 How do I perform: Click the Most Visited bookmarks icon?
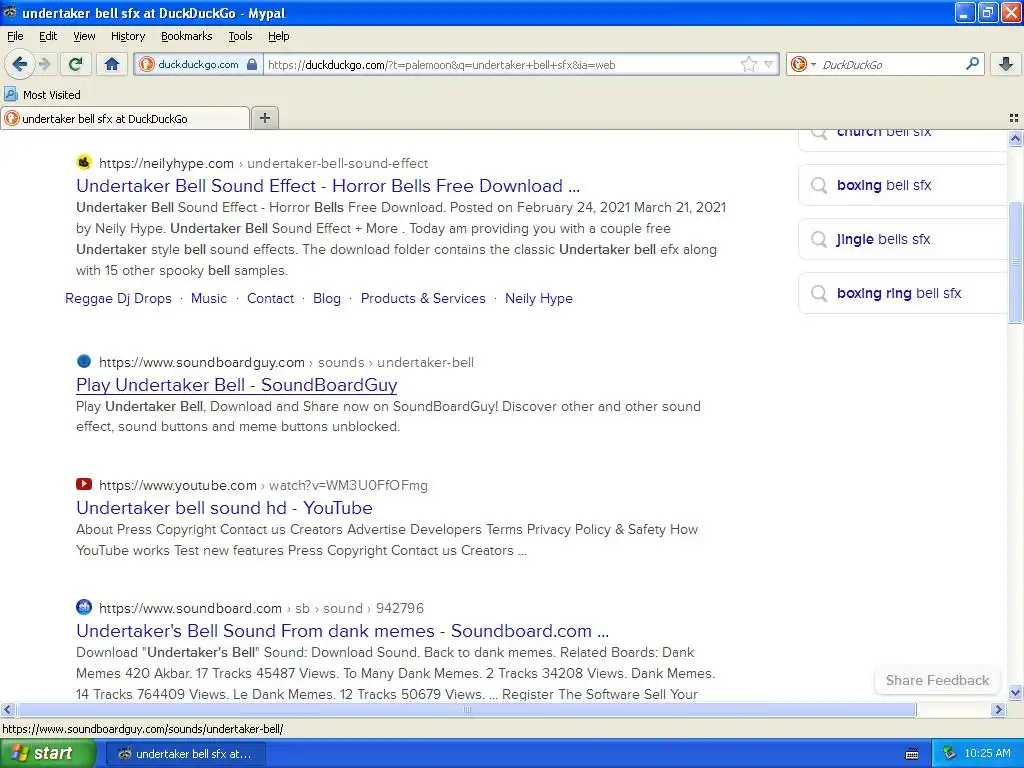coord(11,94)
